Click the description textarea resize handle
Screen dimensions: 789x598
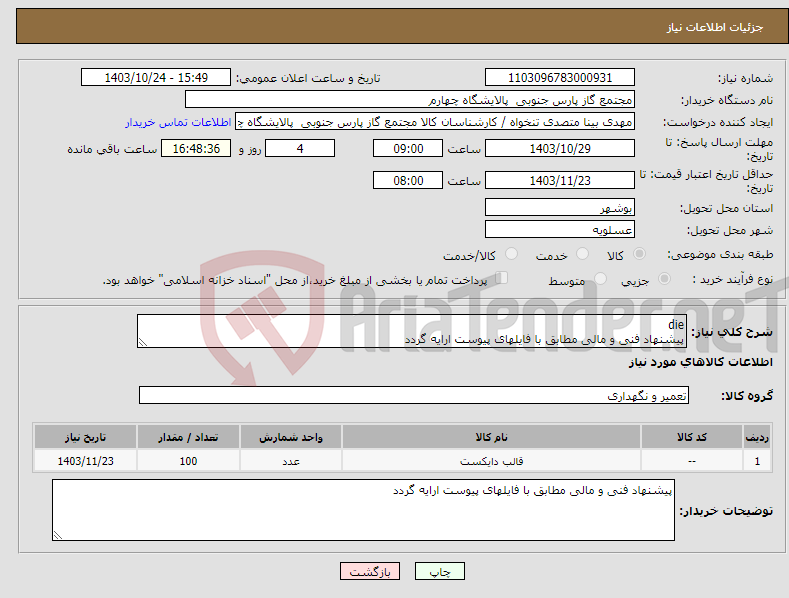click(x=143, y=342)
